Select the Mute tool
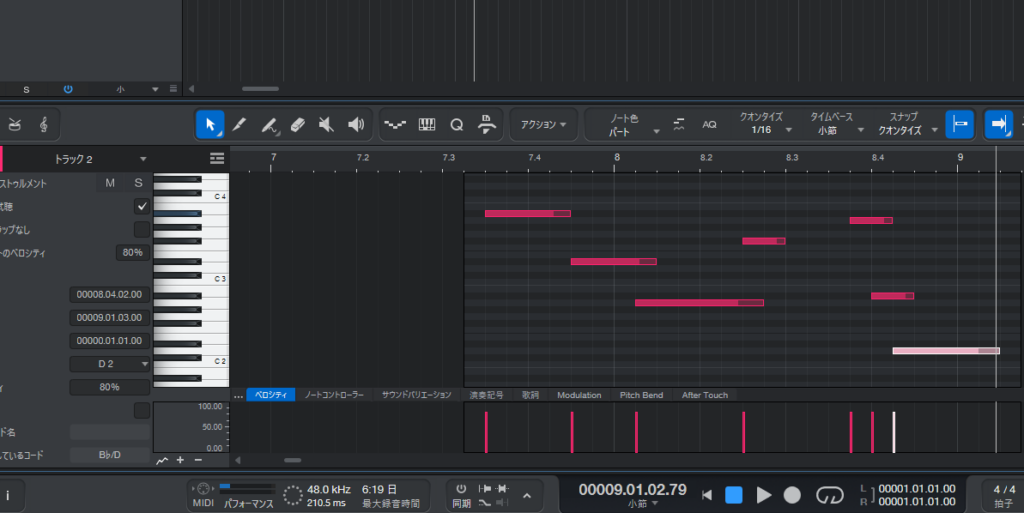This screenshot has width=1024, height=513. [x=326, y=124]
